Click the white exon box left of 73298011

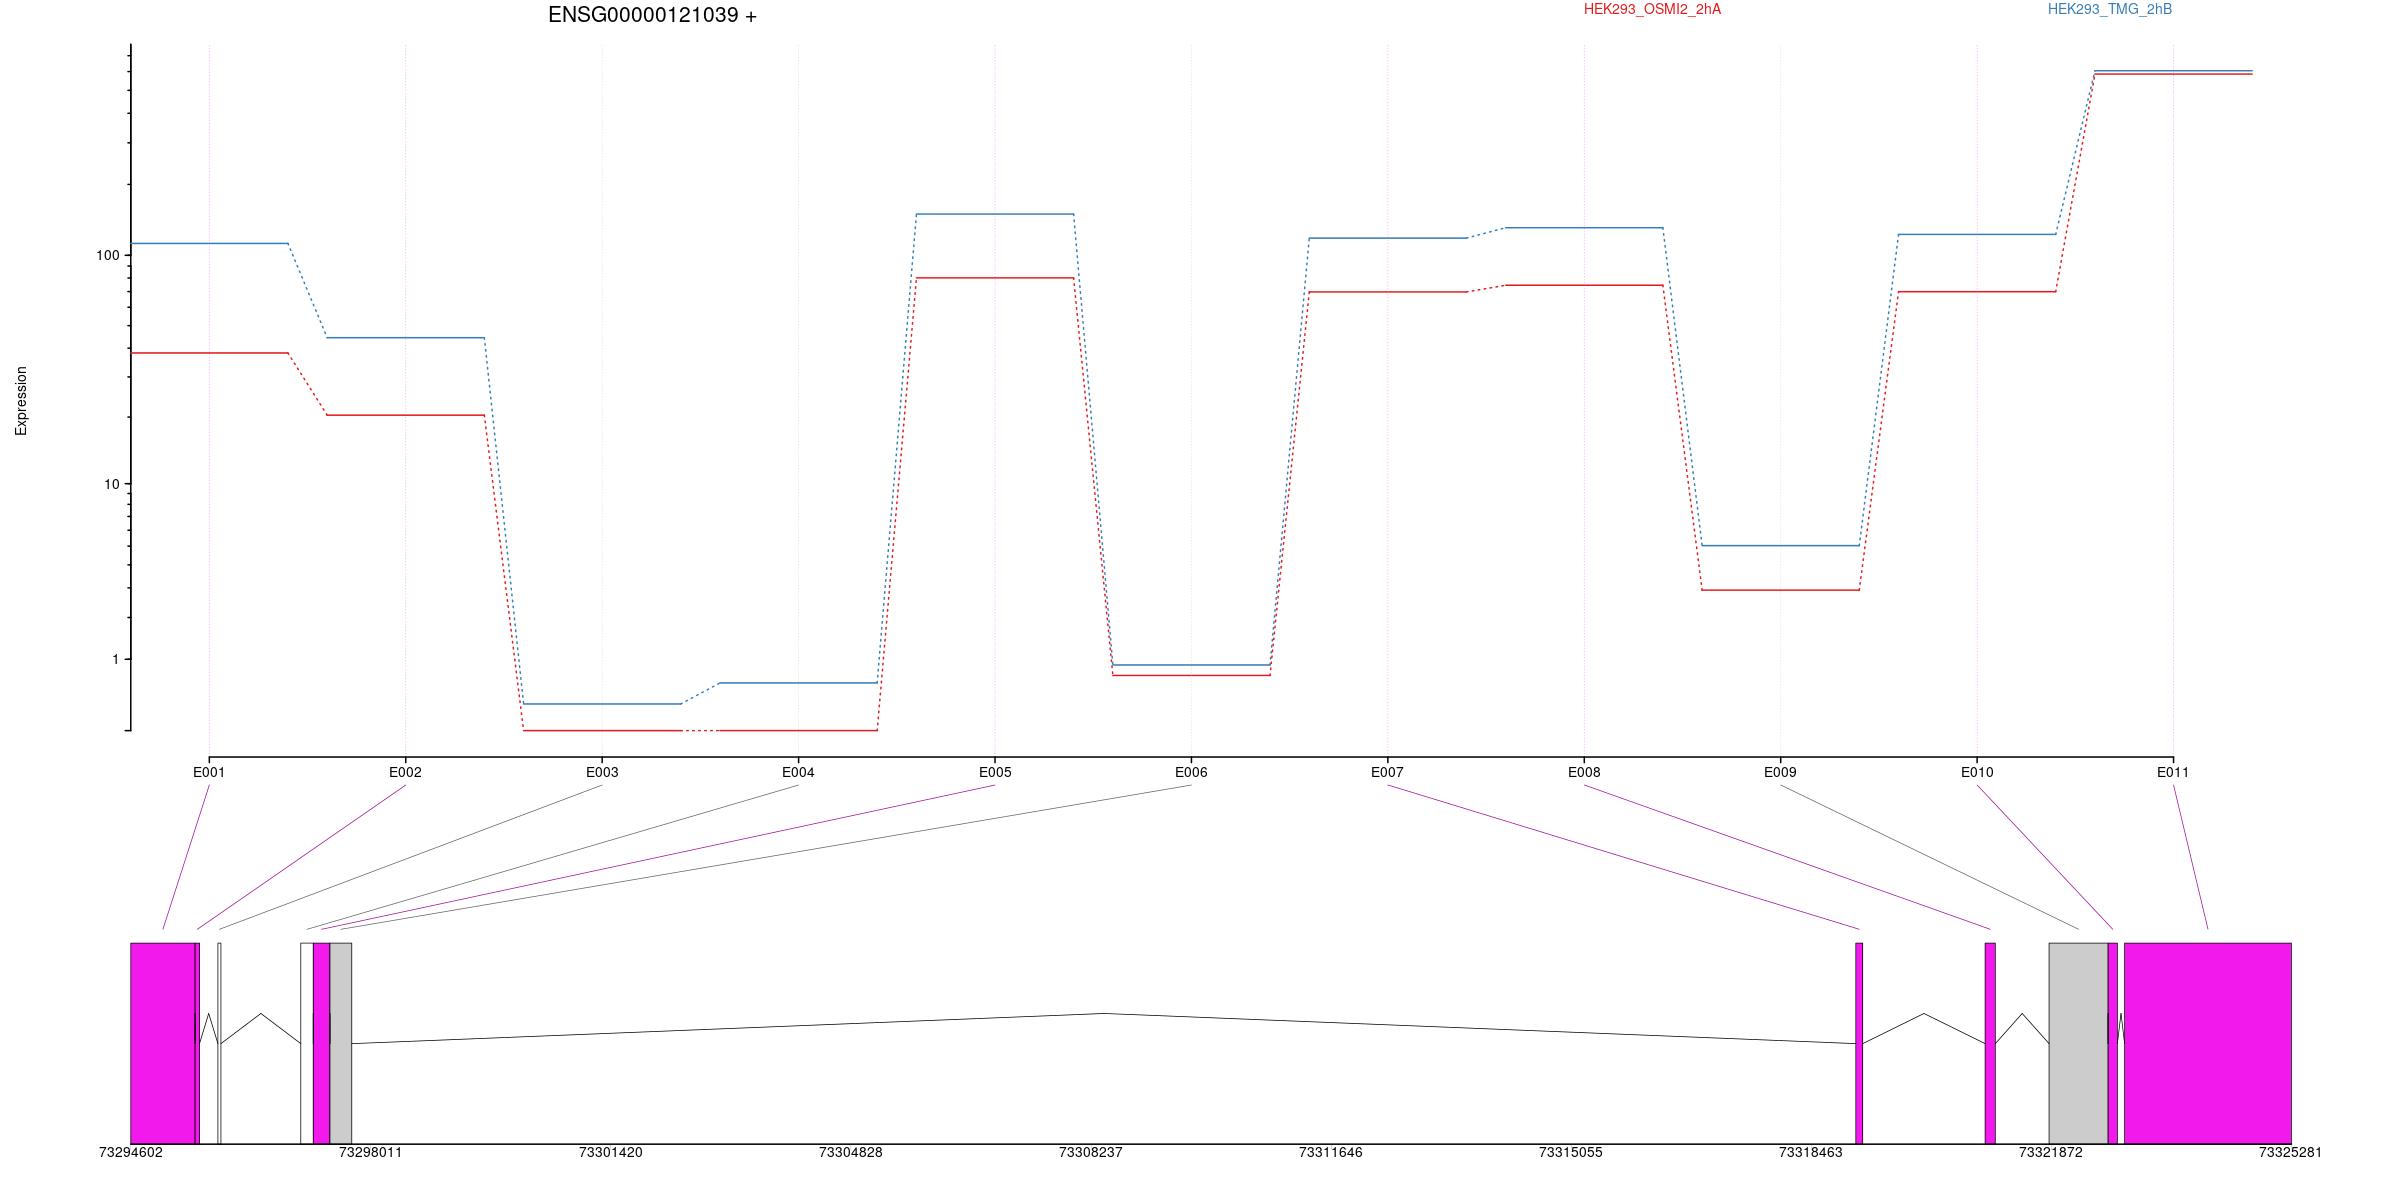pyautogui.click(x=307, y=1043)
